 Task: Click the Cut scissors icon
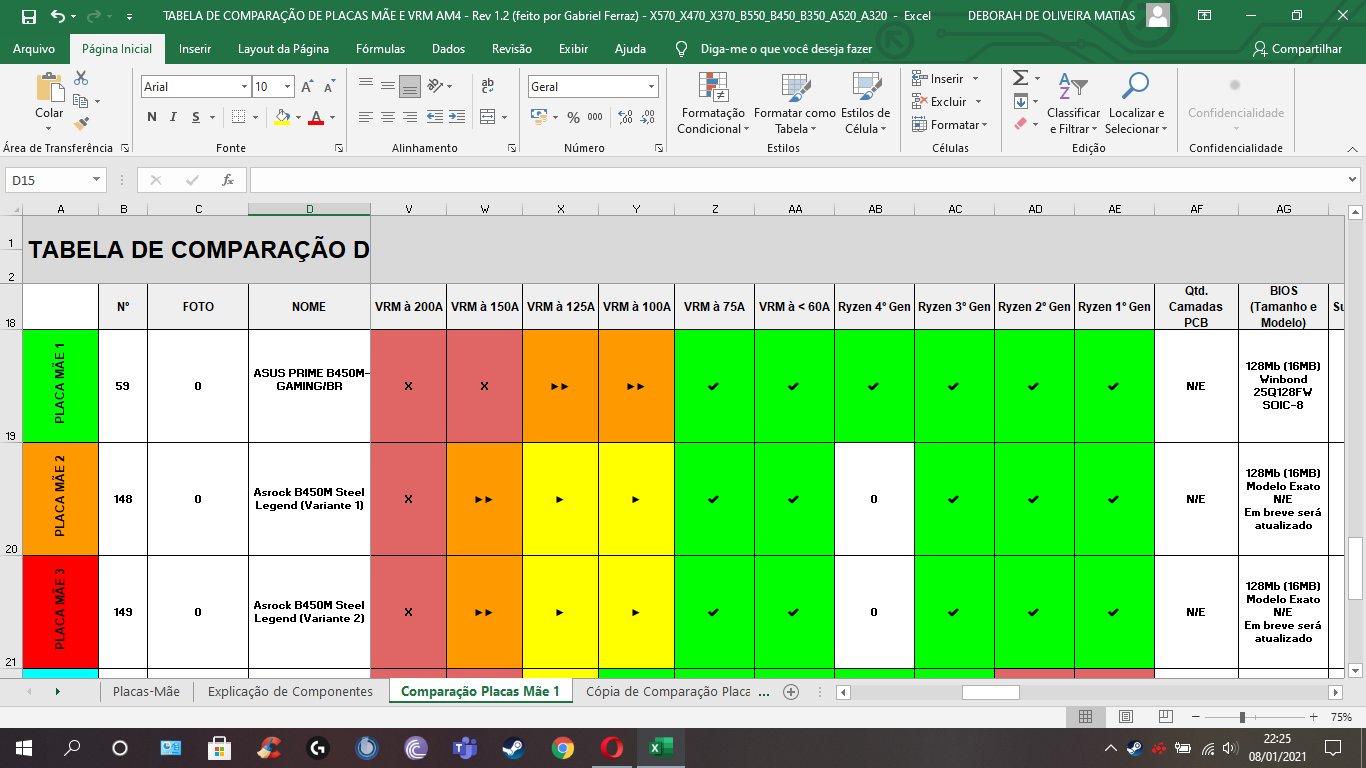pyautogui.click(x=81, y=78)
